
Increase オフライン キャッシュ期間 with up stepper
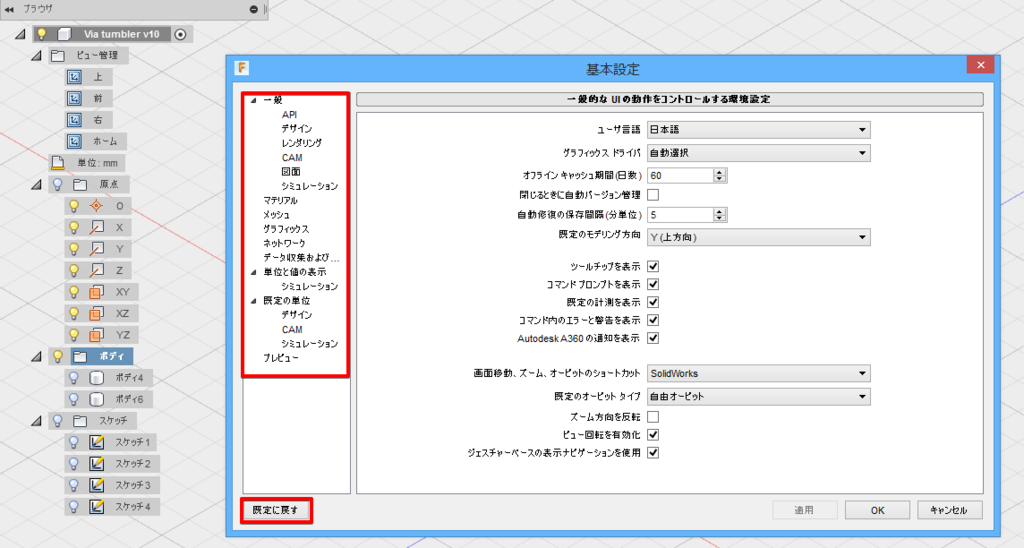coord(720,172)
